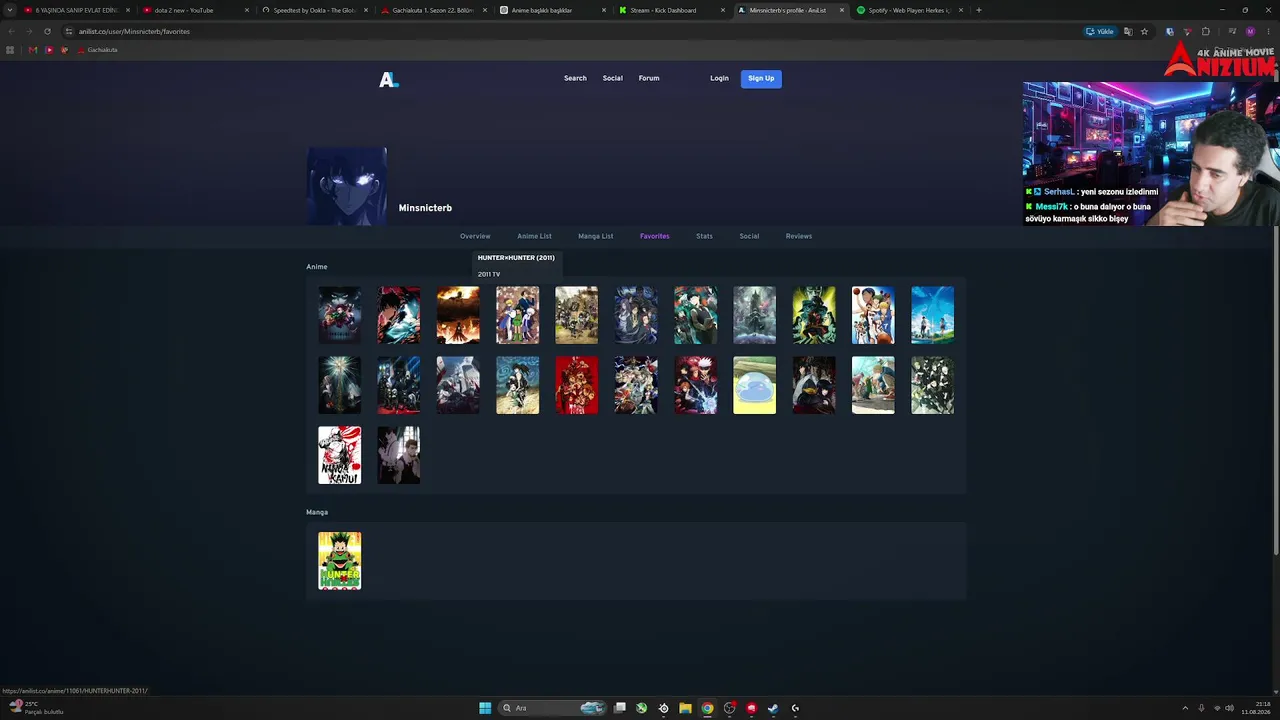Click the taskbar search box
Screen dimensions: 1280x720
tap(552, 708)
